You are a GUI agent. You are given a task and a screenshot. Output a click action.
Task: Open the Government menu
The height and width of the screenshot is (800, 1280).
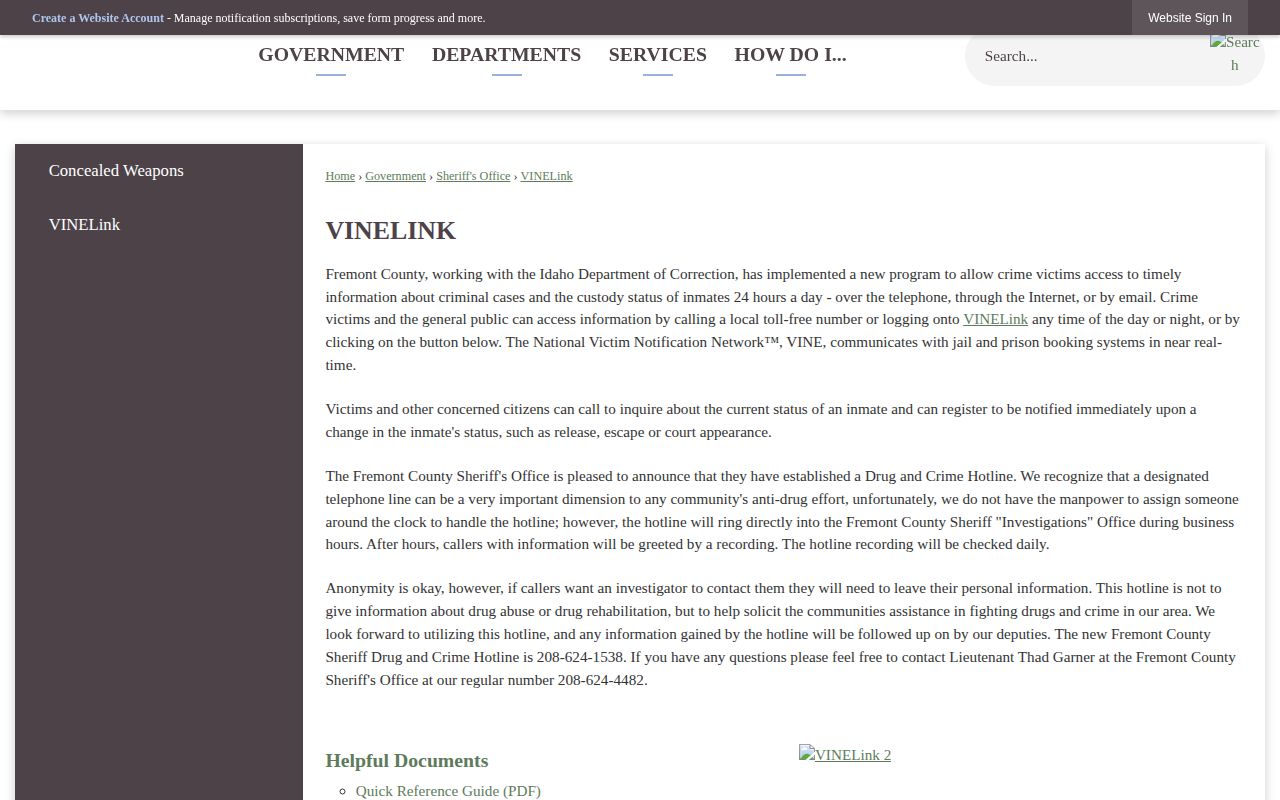click(x=331, y=55)
